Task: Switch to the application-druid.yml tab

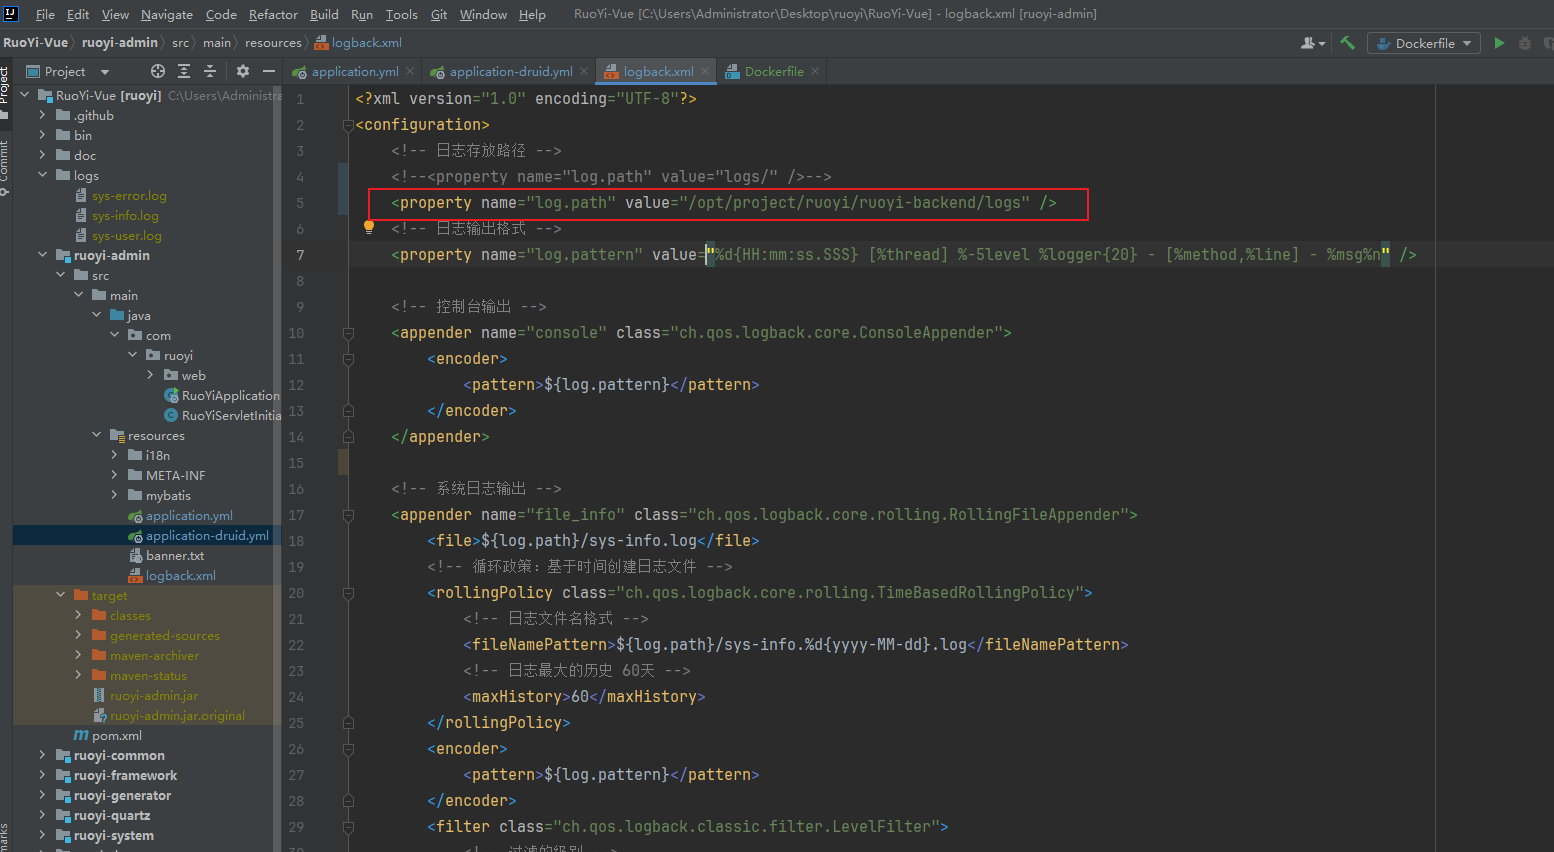Action: (x=508, y=71)
